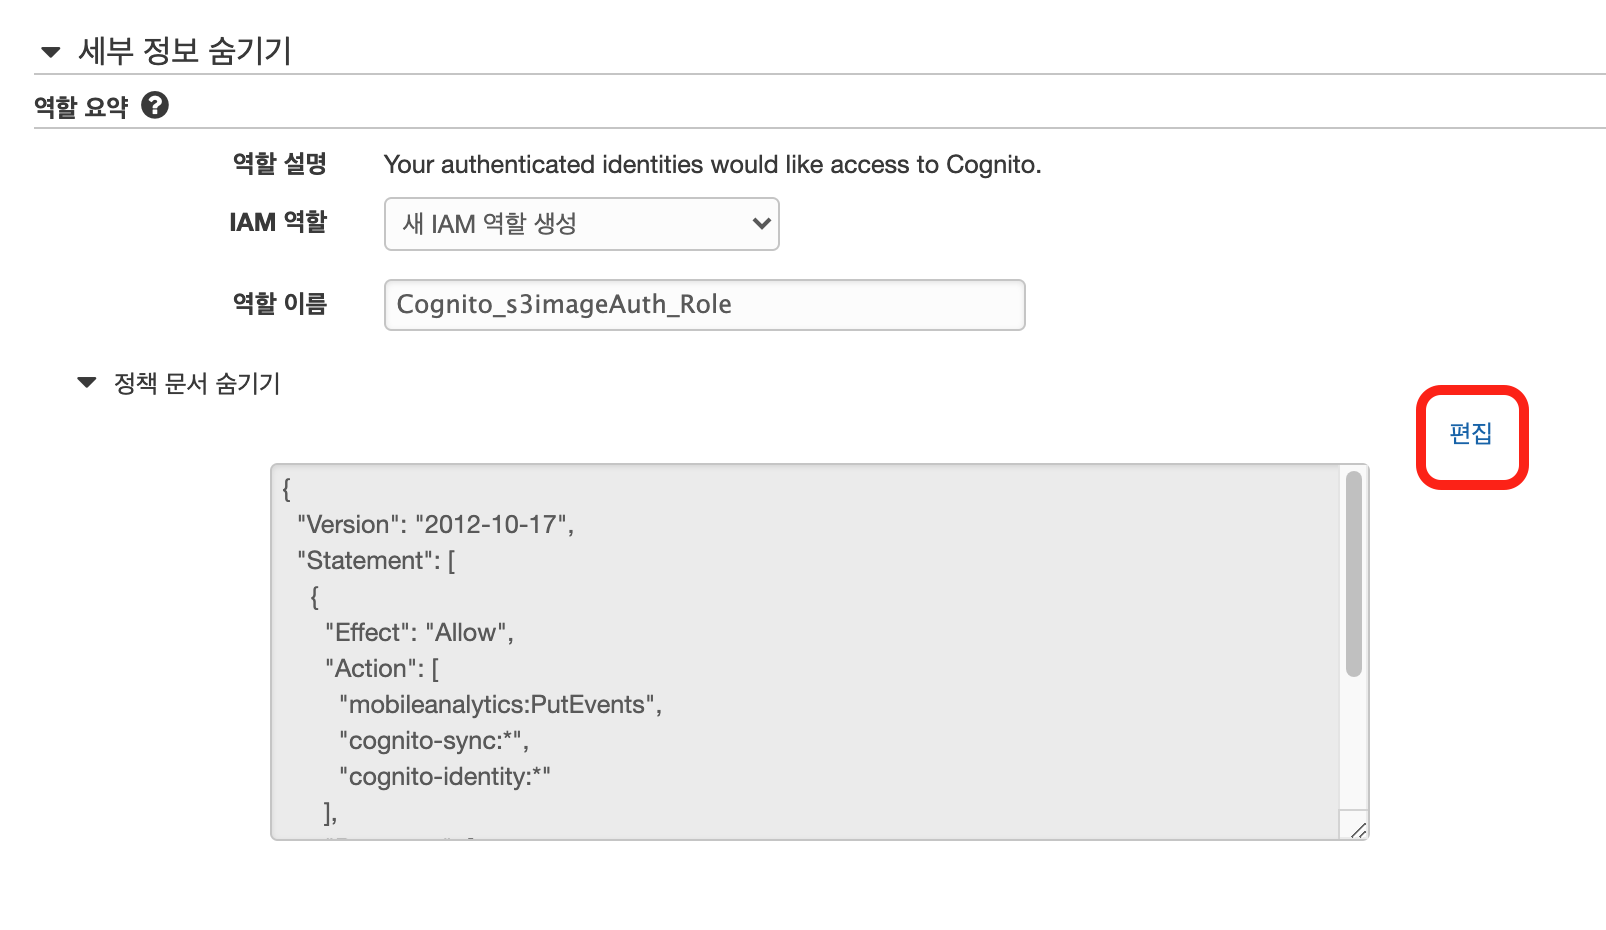Click the role description text about Cognito
The height and width of the screenshot is (930, 1606).
coord(712,164)
